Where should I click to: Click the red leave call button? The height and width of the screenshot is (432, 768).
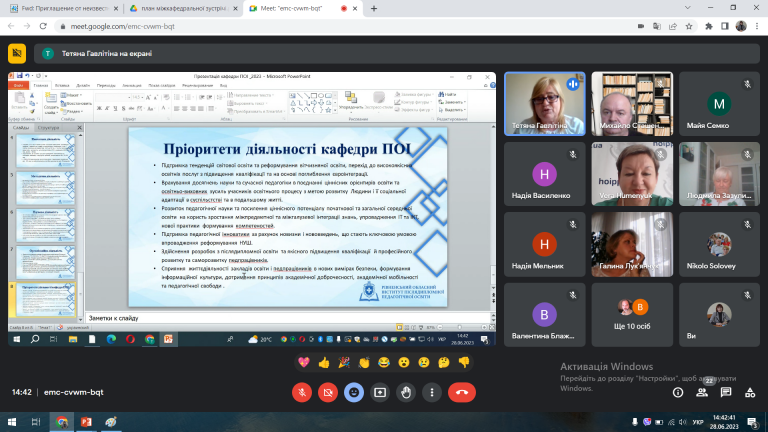(461, 392)
